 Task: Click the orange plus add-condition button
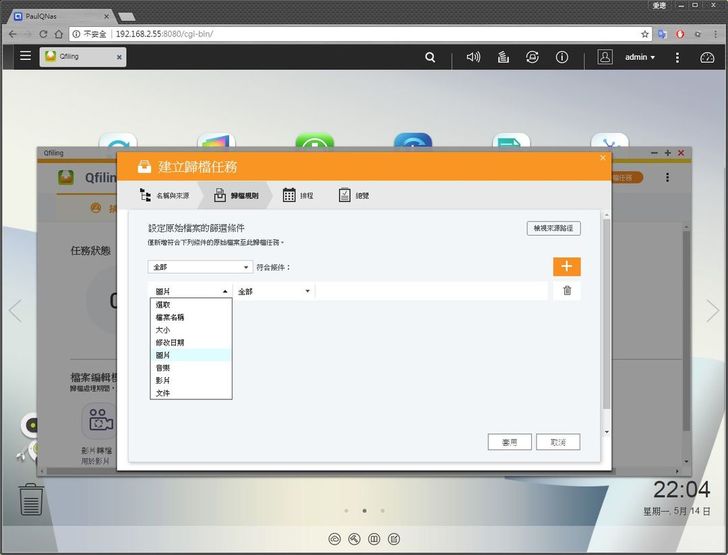click(566, 266)
